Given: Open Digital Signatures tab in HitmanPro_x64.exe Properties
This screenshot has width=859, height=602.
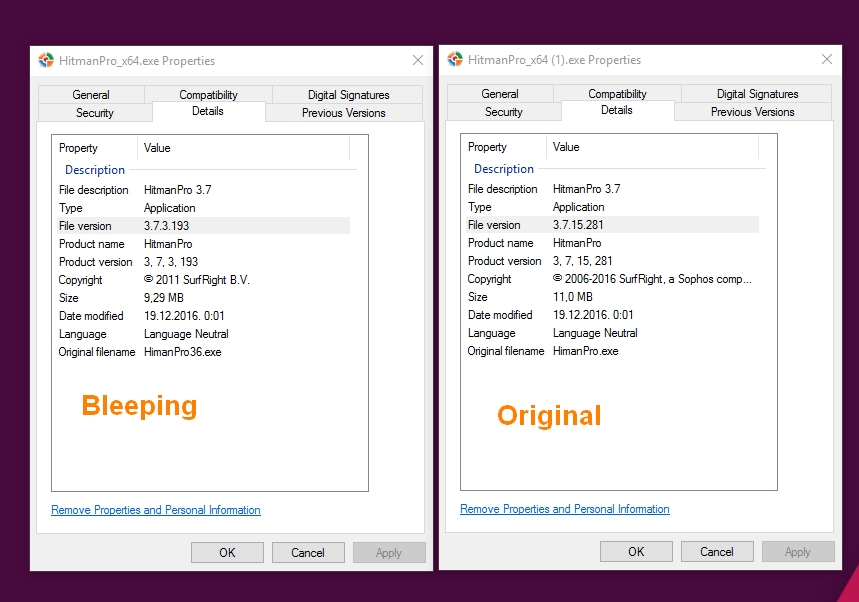Looking at the screenshot, I should [348, 94].
